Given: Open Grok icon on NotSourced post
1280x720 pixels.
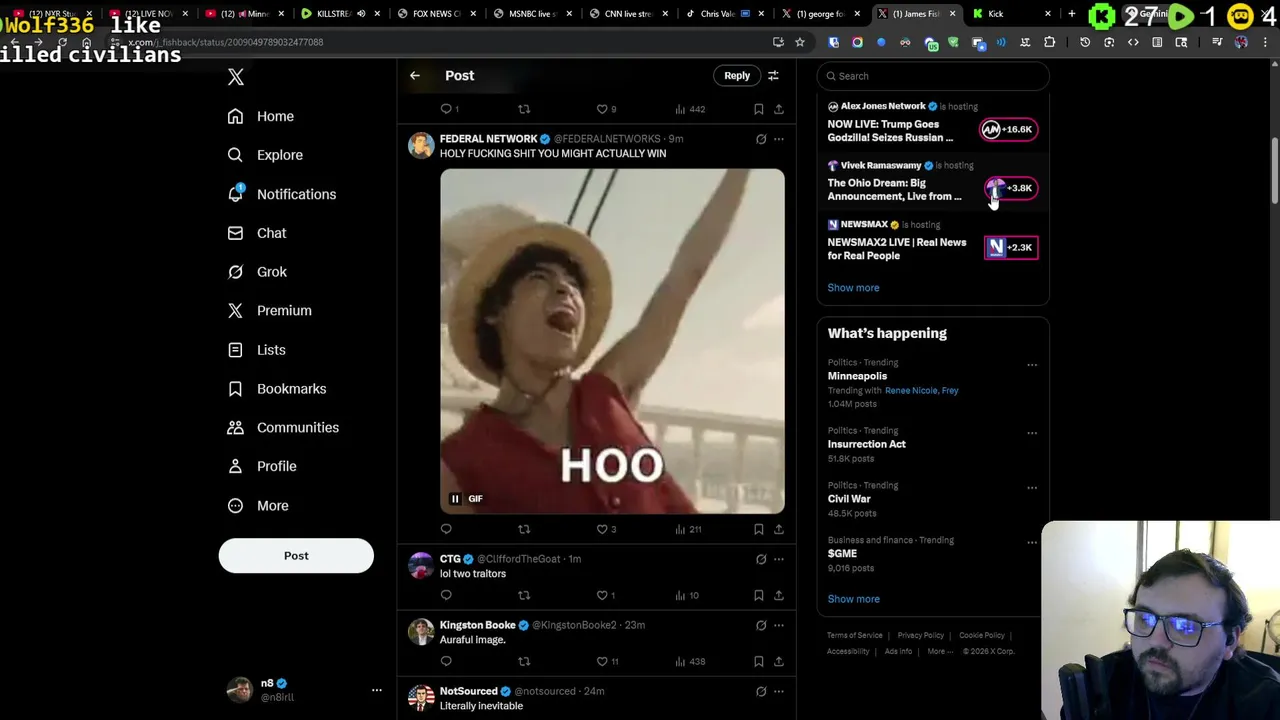Looking at the screenshot, I should click(761, 691).
